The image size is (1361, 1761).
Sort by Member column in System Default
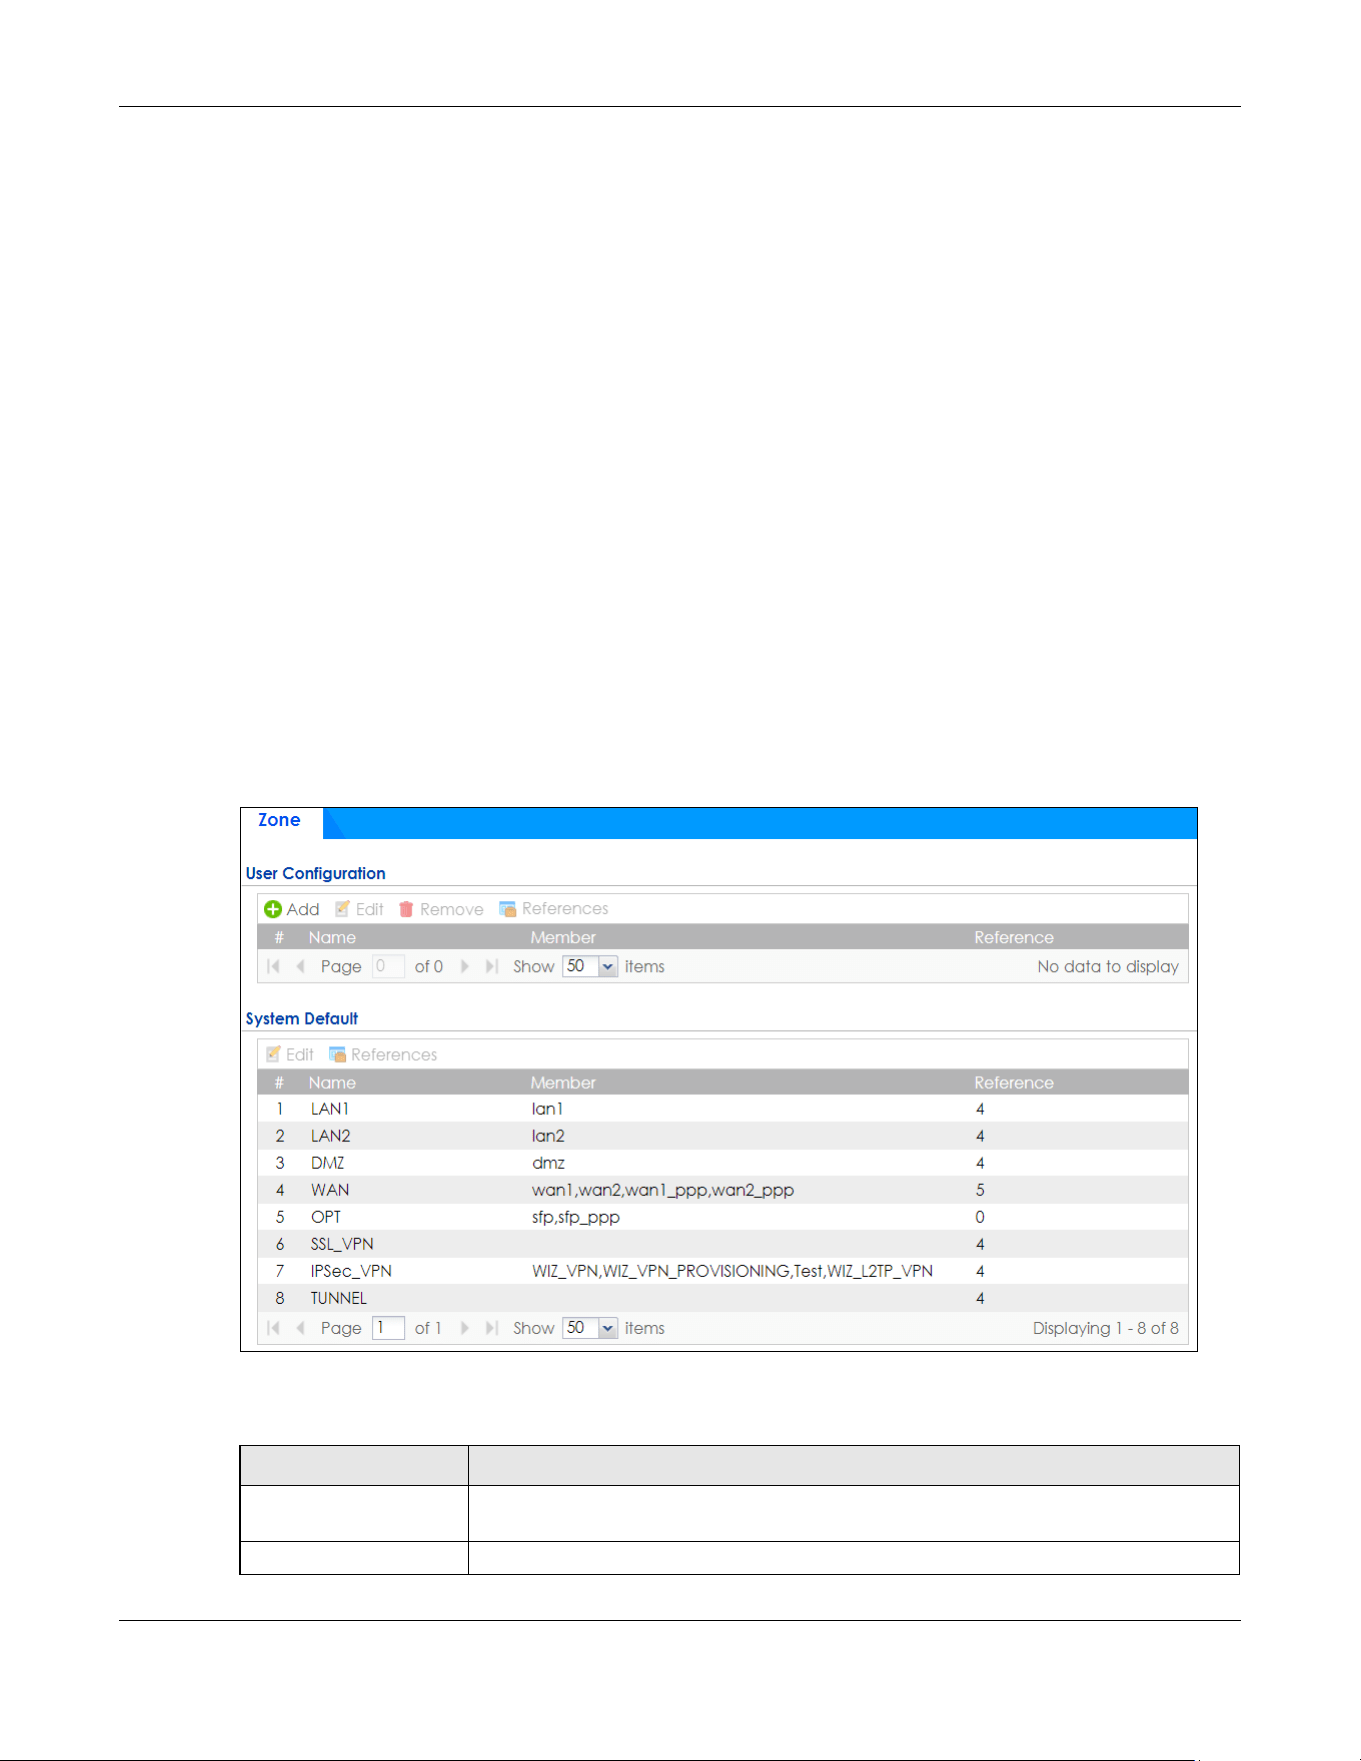tap(563, 1082)
